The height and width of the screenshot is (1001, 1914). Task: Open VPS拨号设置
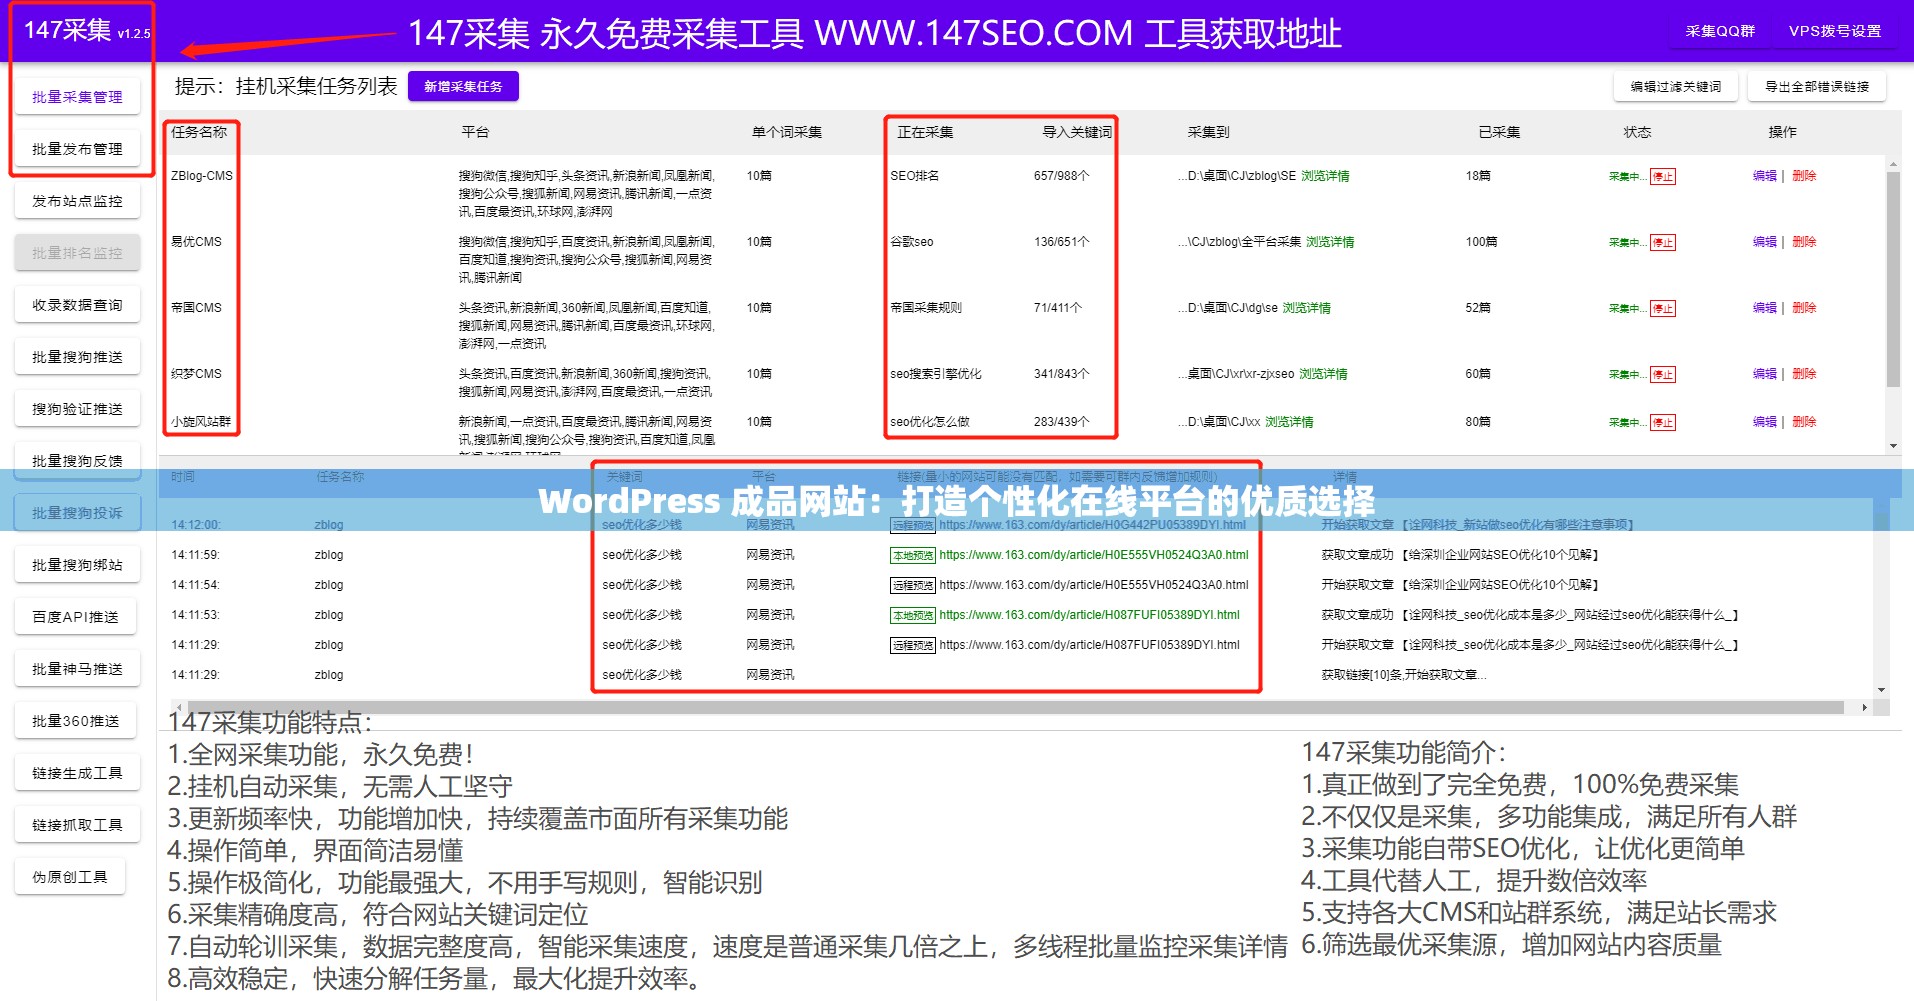coord(1836,31)
